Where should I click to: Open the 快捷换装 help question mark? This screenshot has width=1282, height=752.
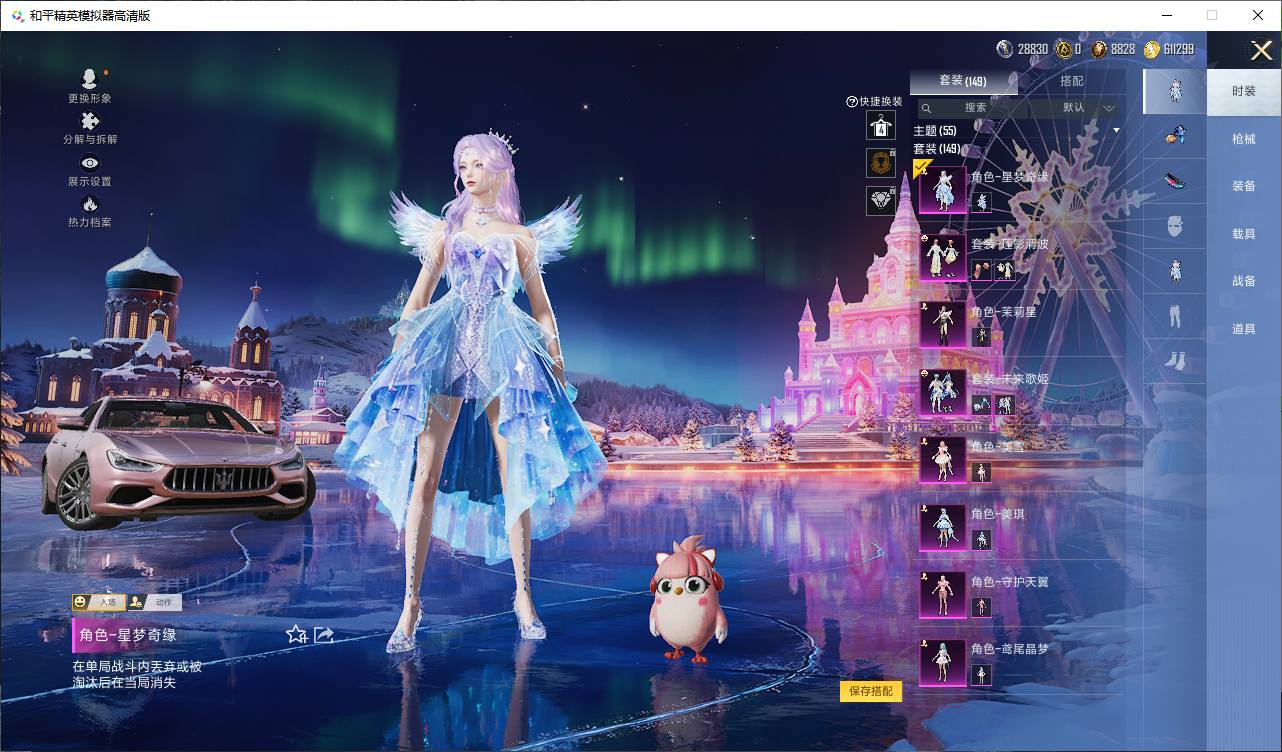tap(852, 102)
